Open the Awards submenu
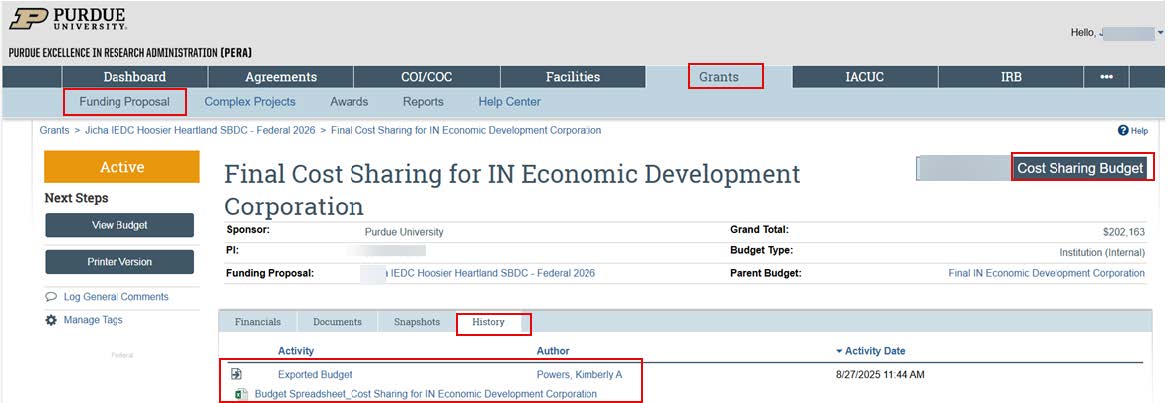This screenshot has height=403, width=1173. 349,102
